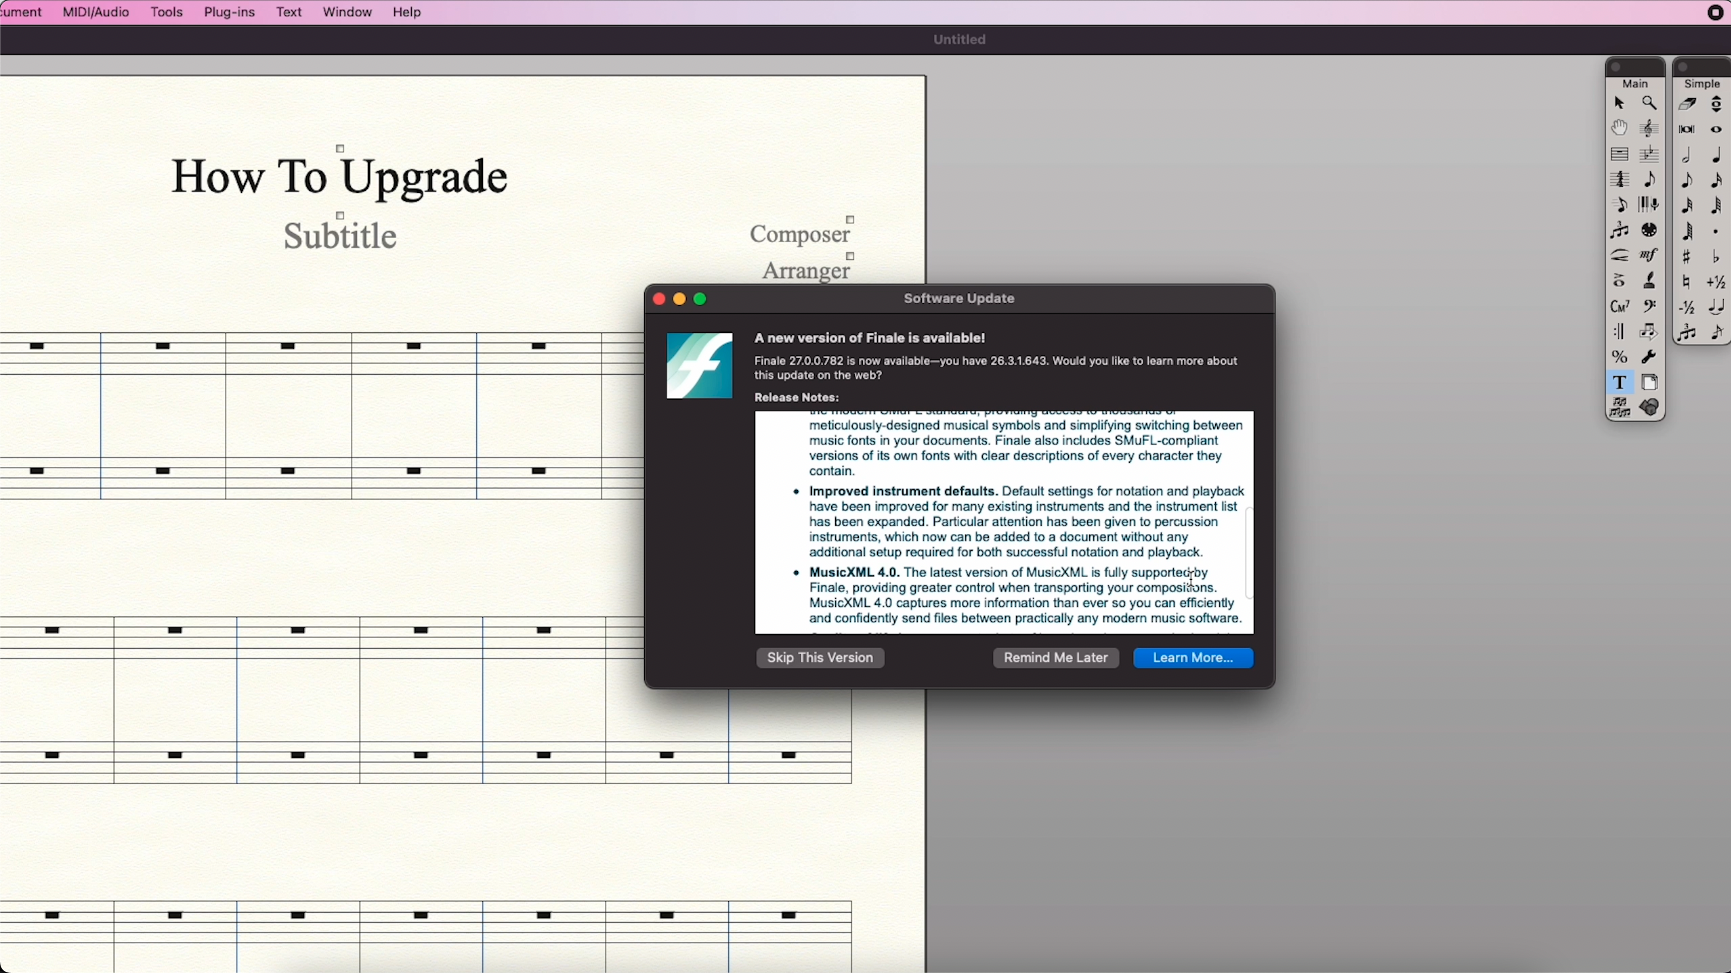Close the Main tool palette
This screenshot has height=973, width=1731.
tap(1616, 67)
